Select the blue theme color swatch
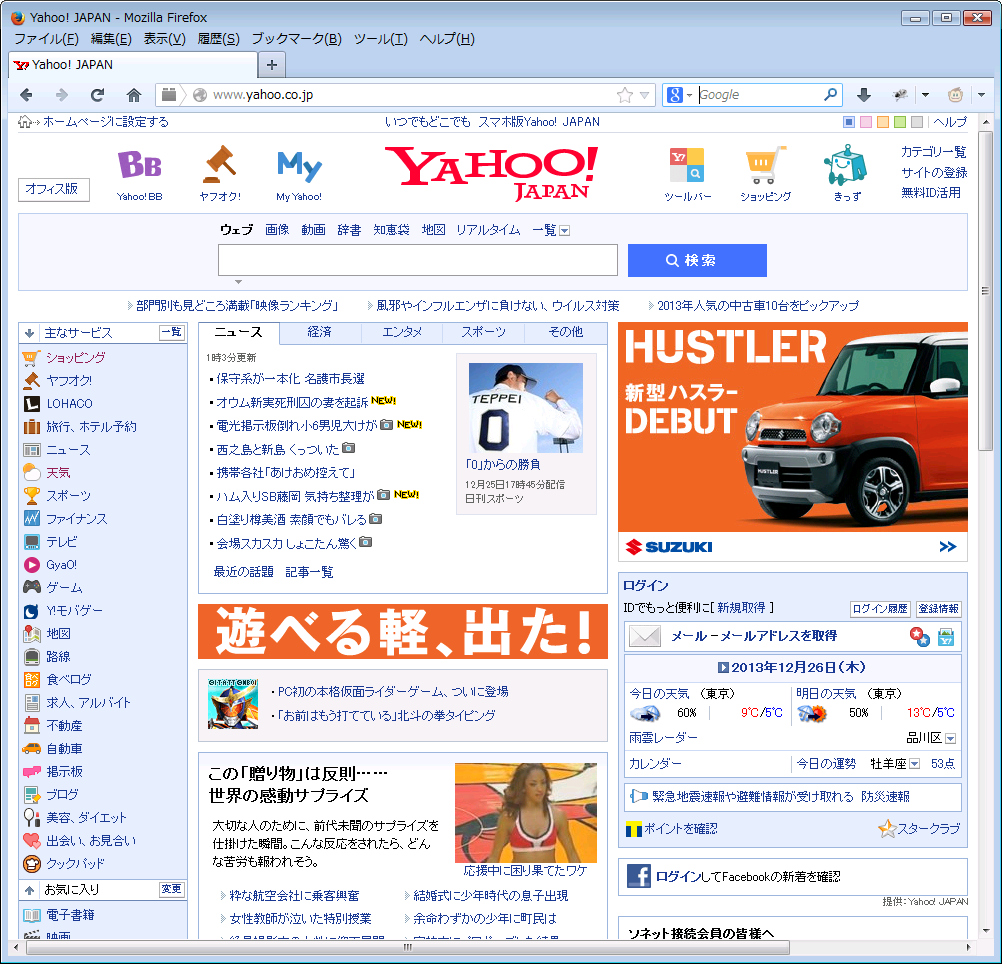The height and width of the screenshot is (964, 1002). point(849,122)
